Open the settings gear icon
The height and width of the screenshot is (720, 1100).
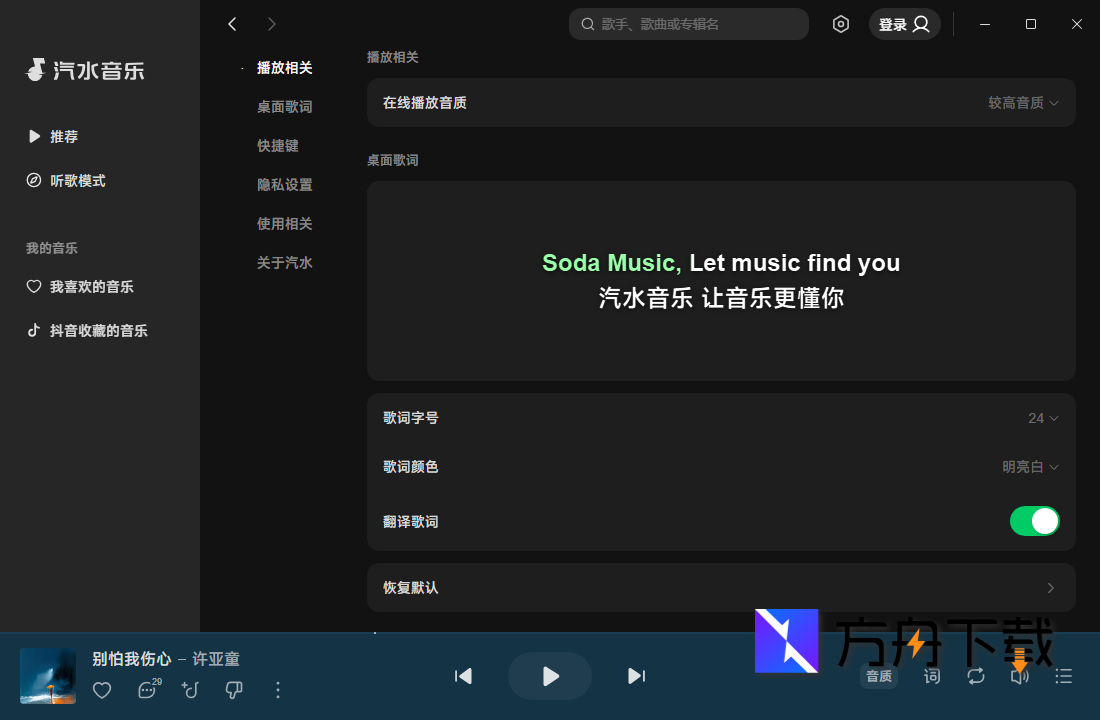click(x=841, y=23)
